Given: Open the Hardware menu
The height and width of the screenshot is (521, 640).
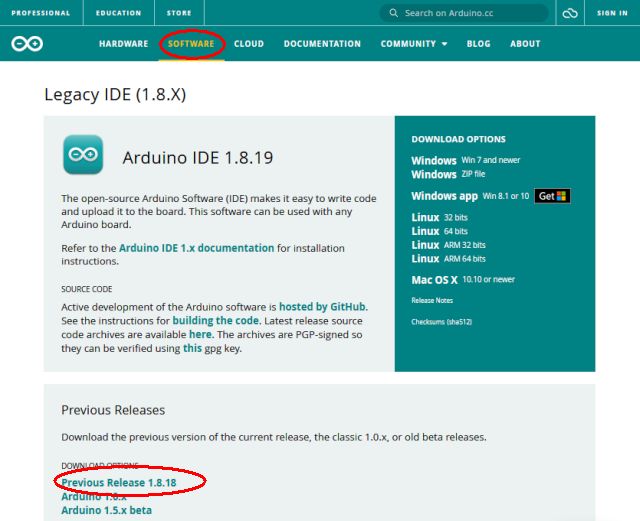Looking at the screenshot, I should 124,44.
